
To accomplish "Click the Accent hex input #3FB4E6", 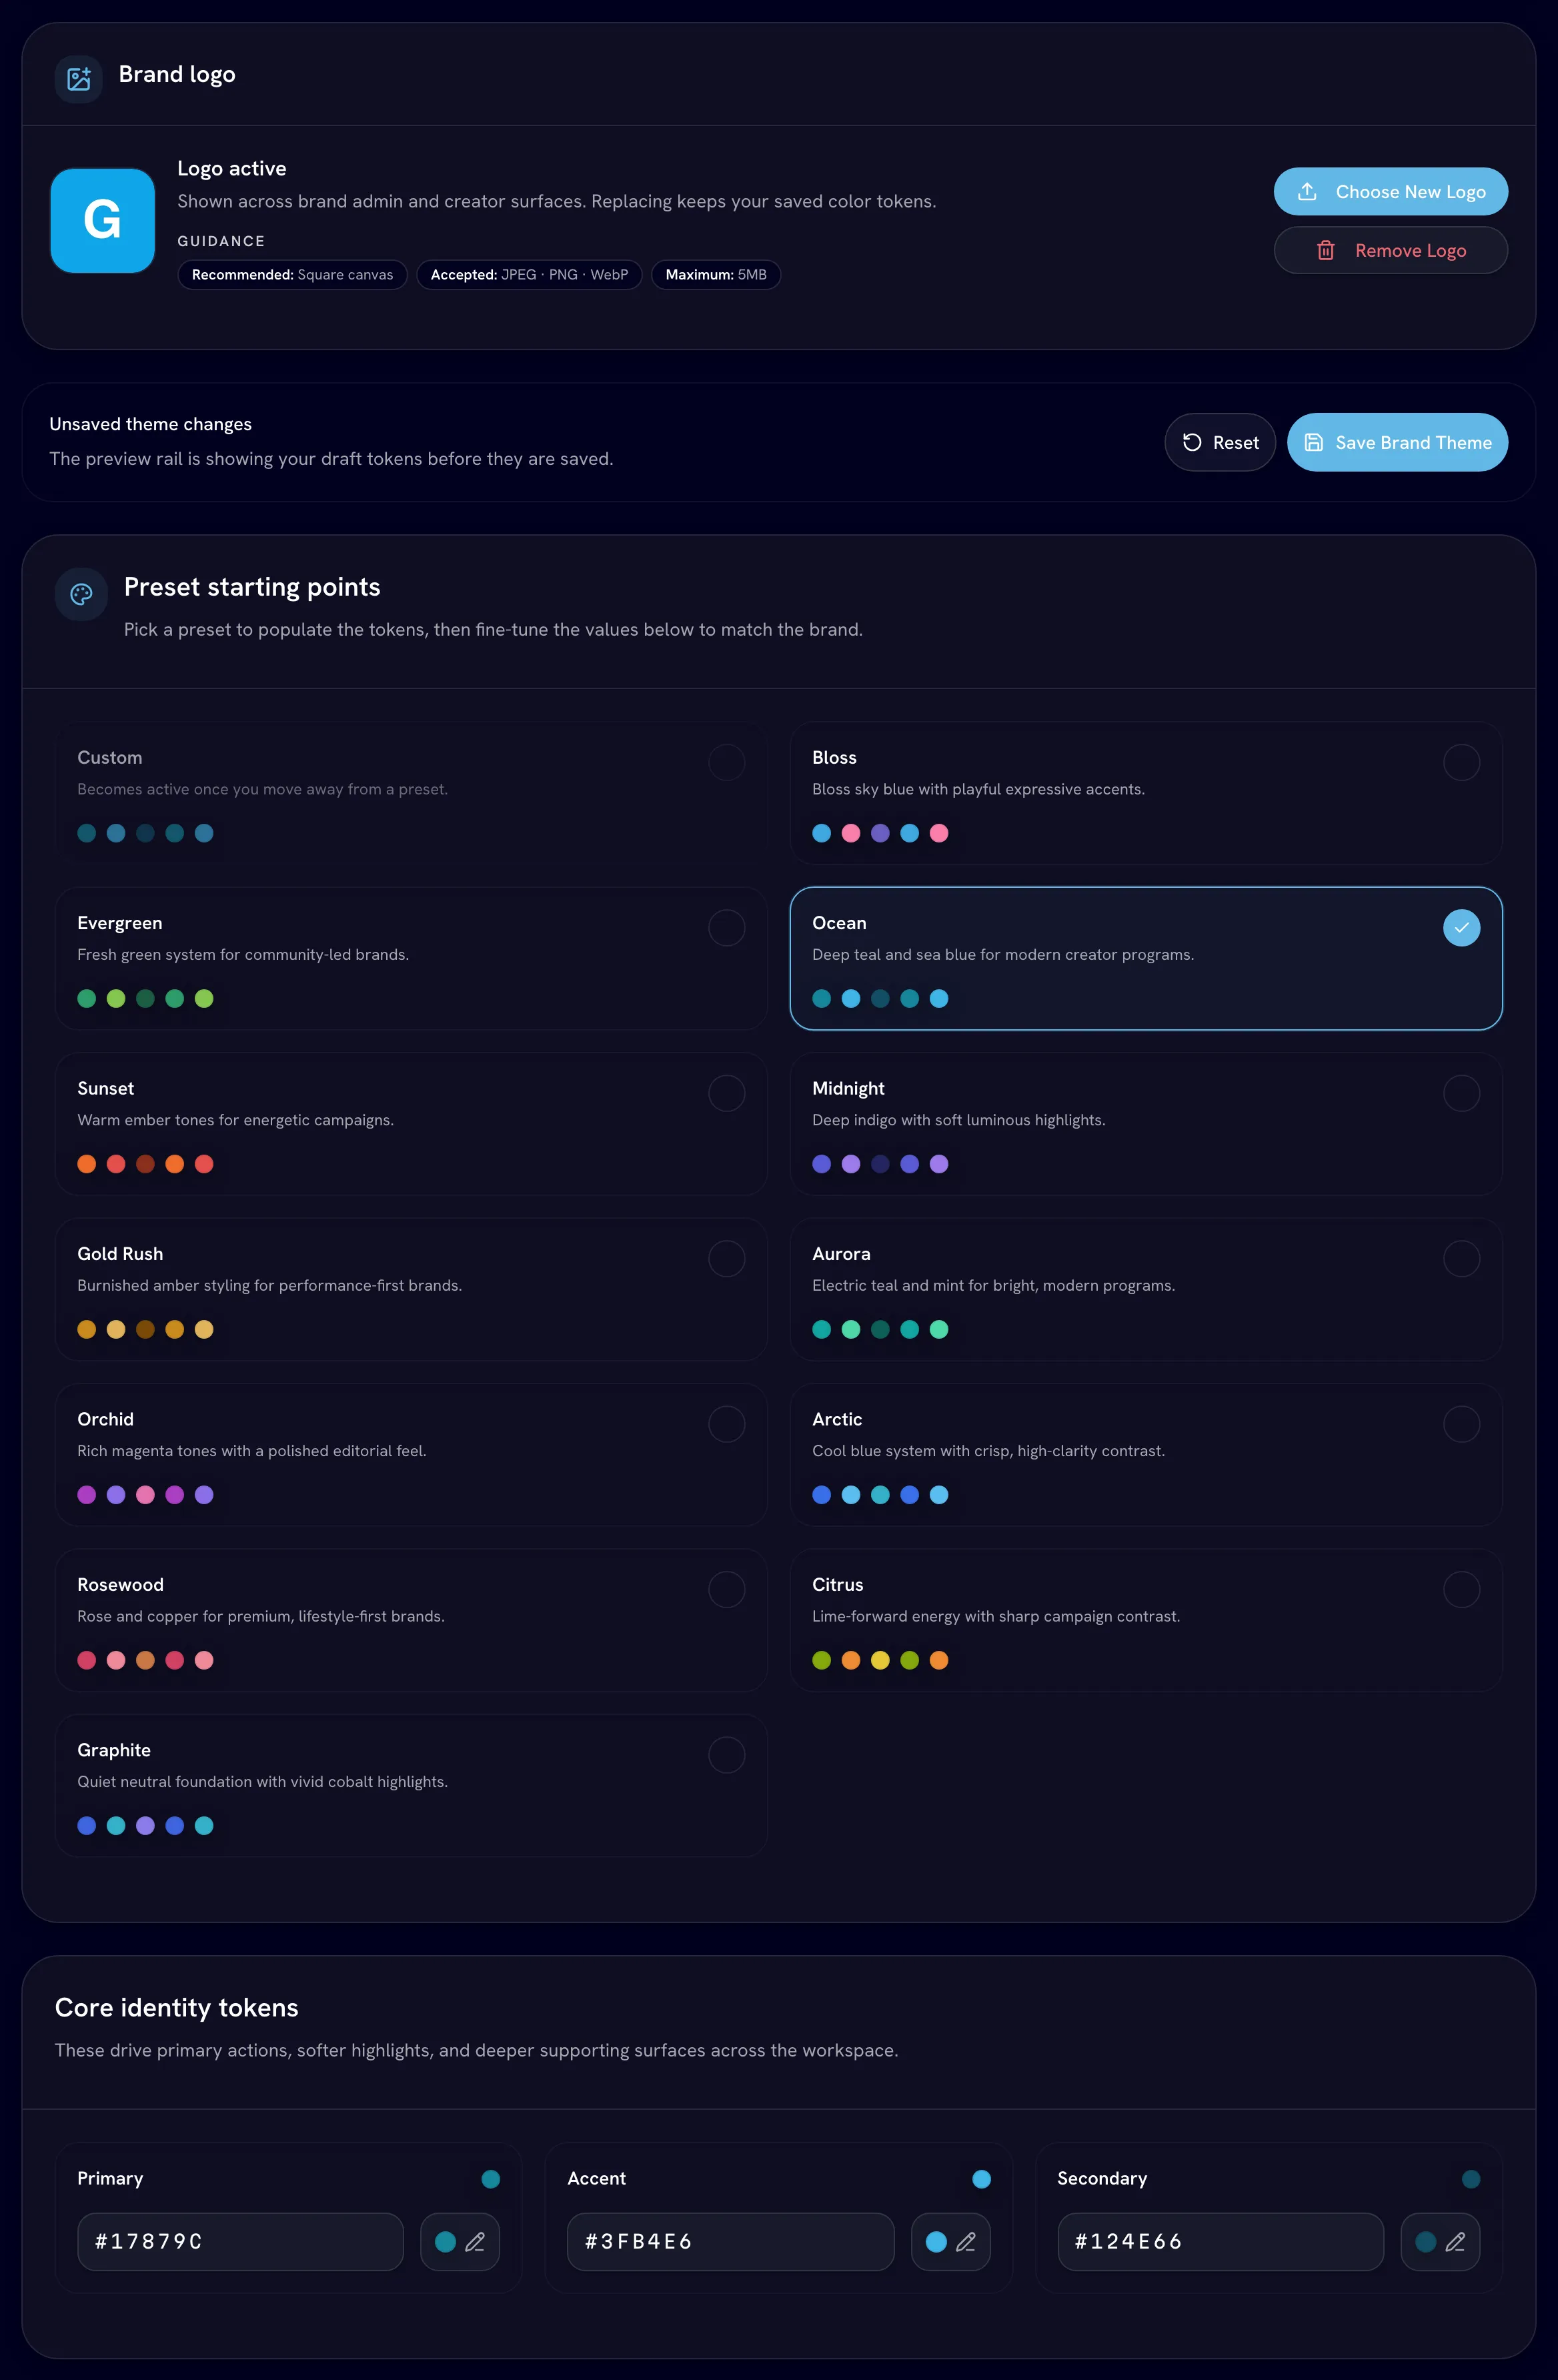I will pos(731,2242).
